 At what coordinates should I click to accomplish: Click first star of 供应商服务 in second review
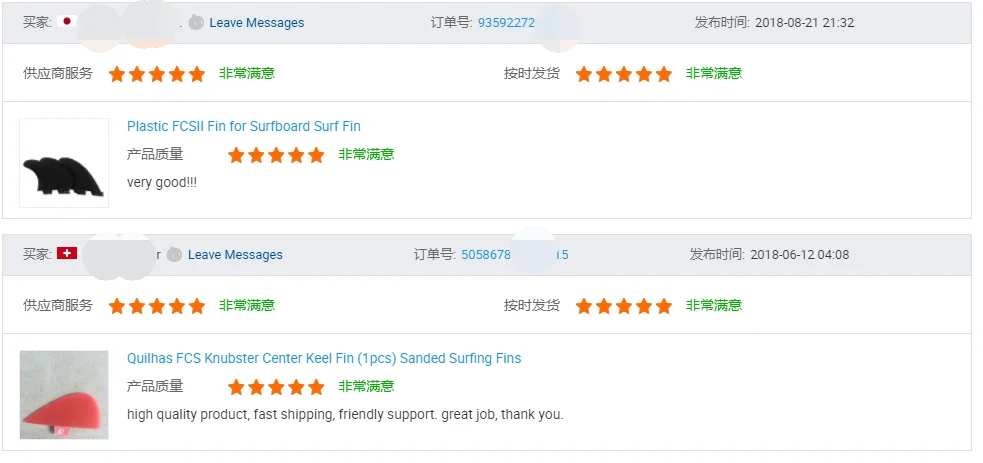click(x=117, y=306)
